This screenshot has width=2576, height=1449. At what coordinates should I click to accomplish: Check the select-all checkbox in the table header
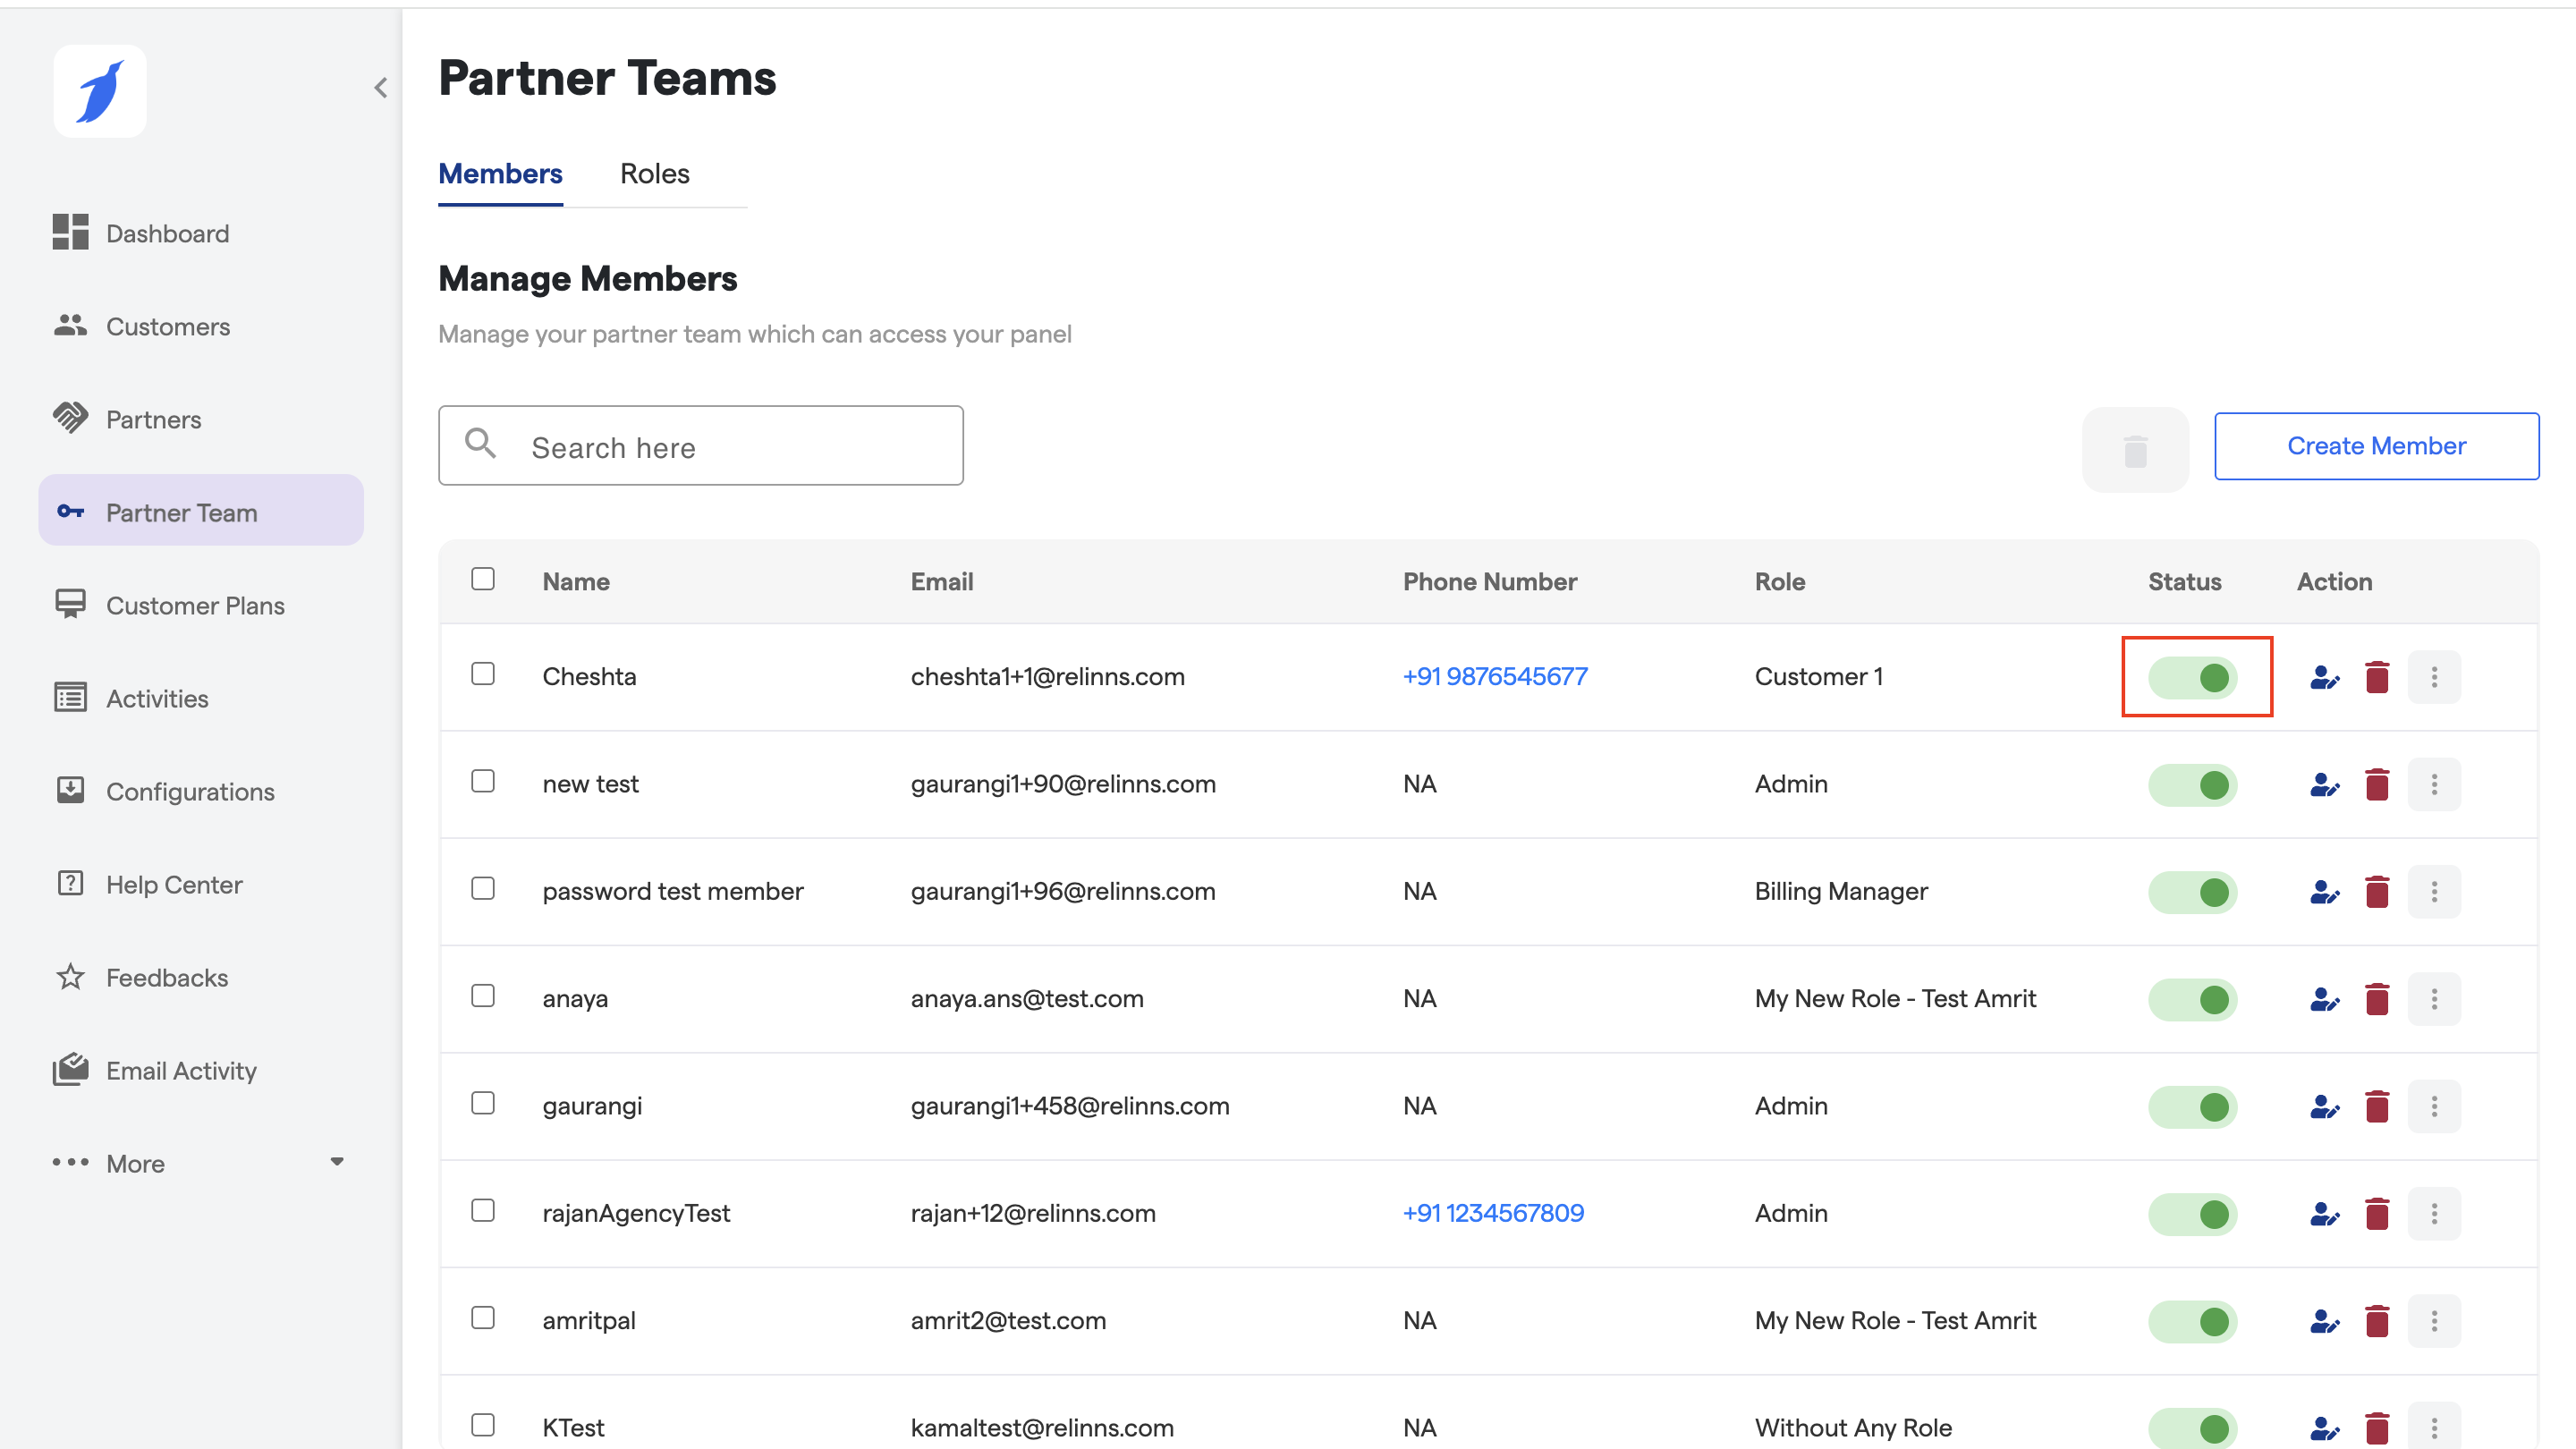[x=483, y=579]
